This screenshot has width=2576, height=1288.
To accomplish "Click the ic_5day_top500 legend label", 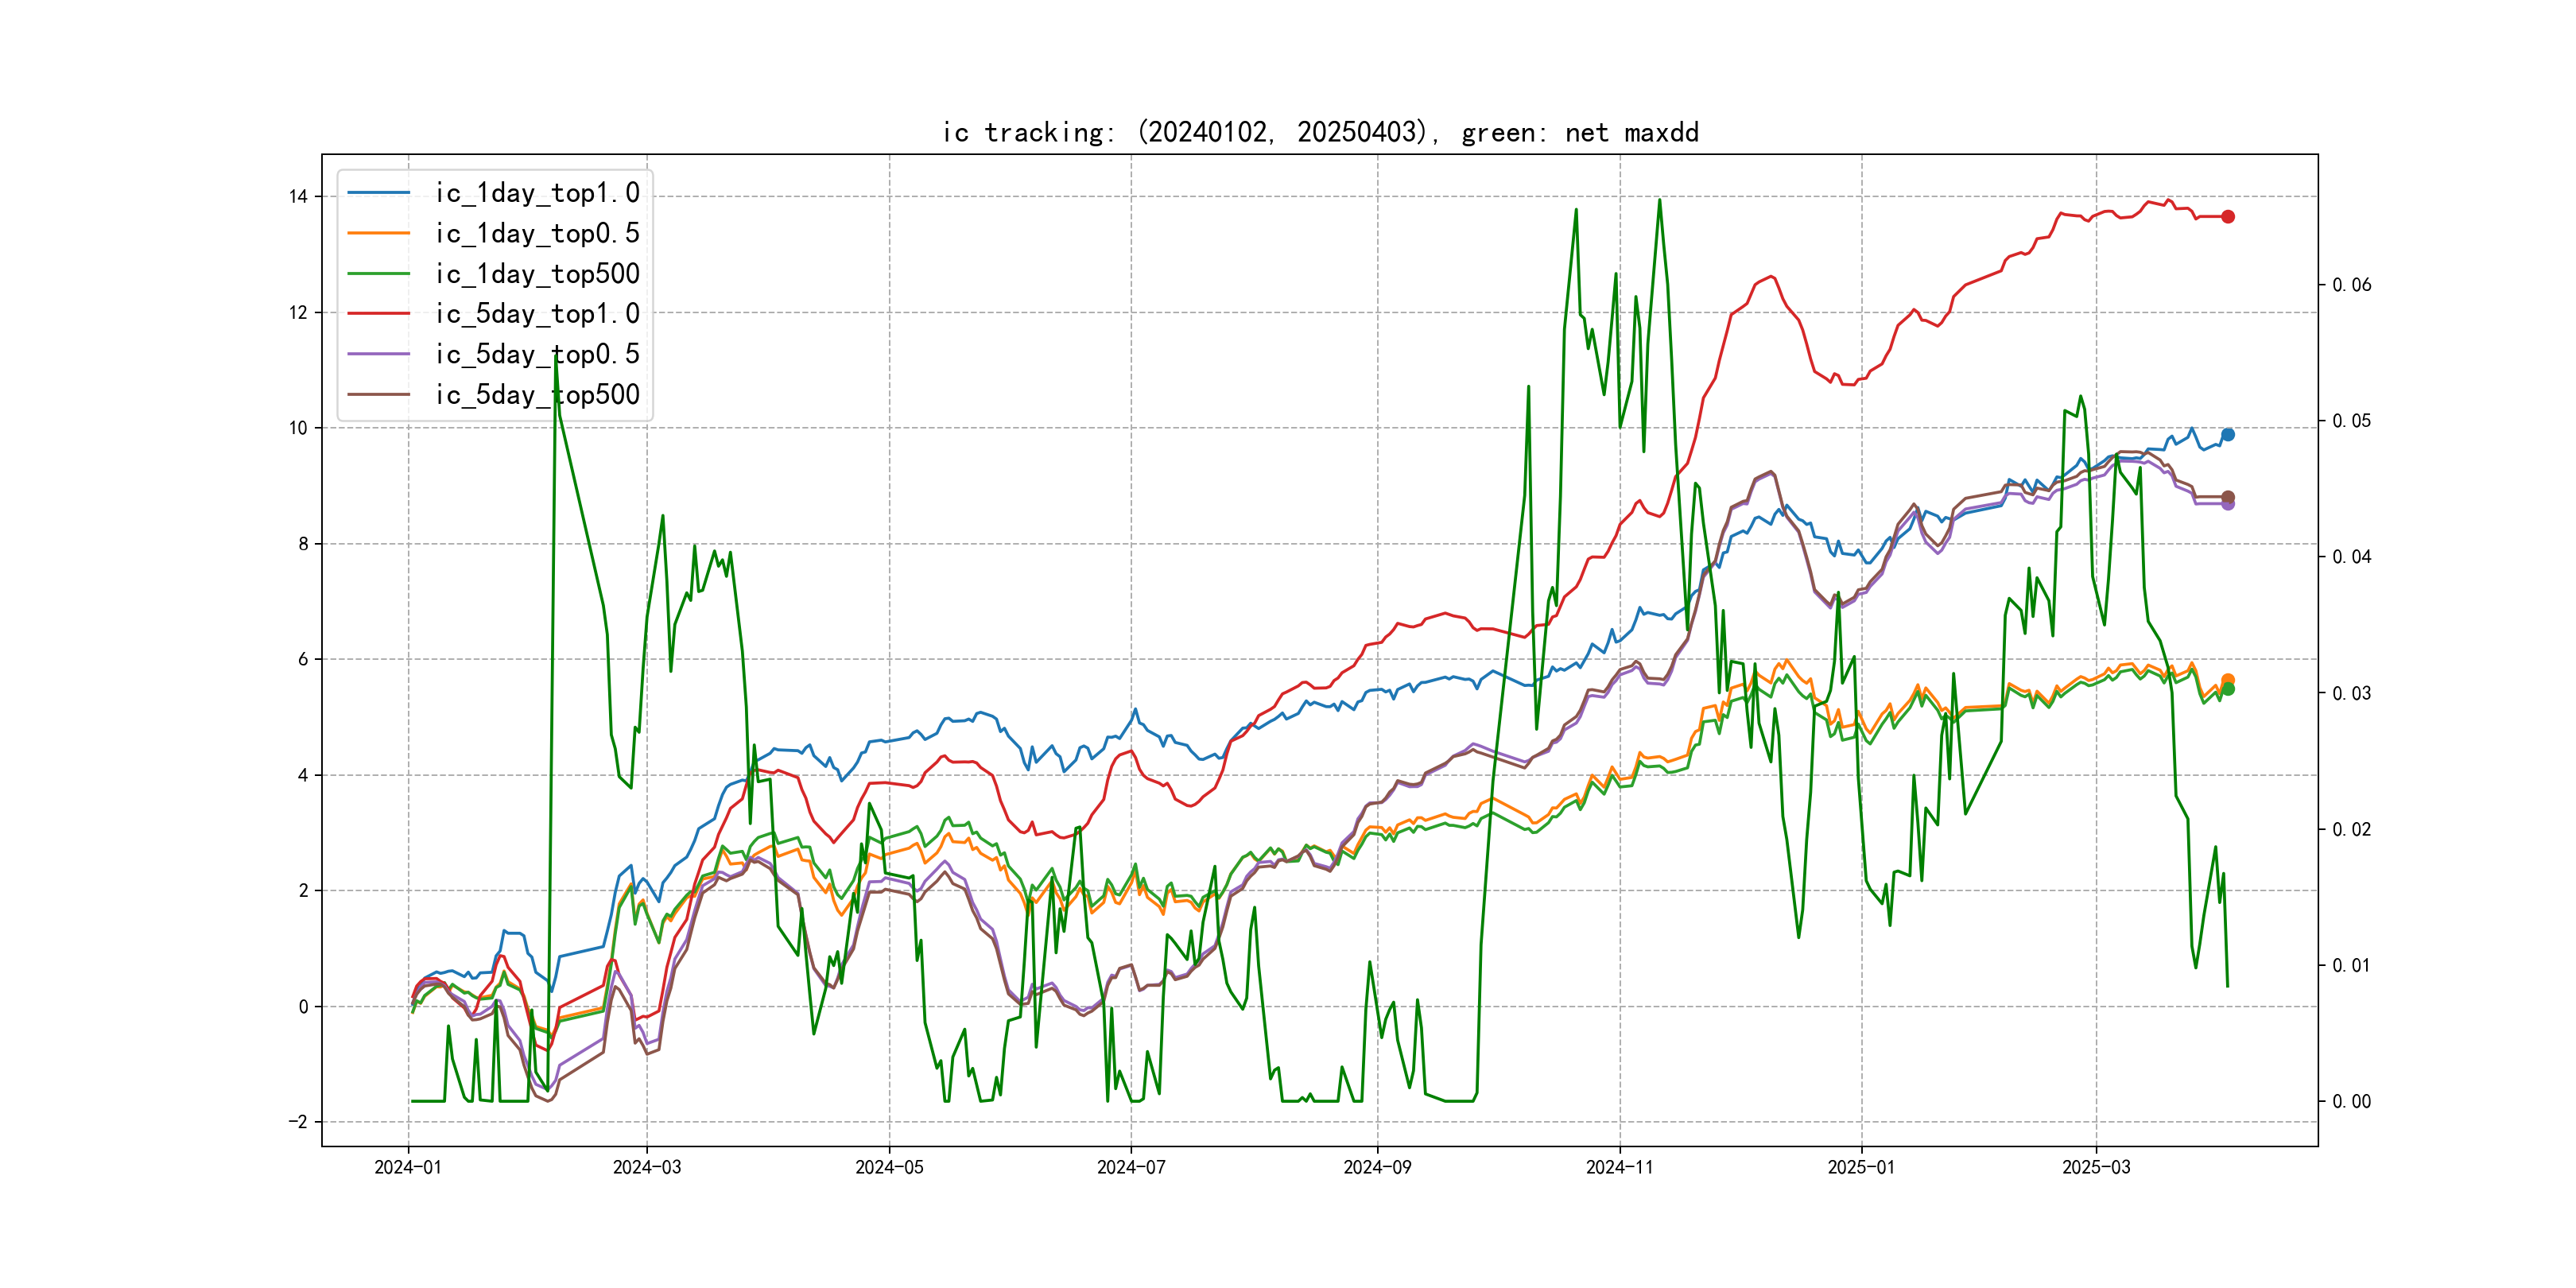I will pos(537,395).
